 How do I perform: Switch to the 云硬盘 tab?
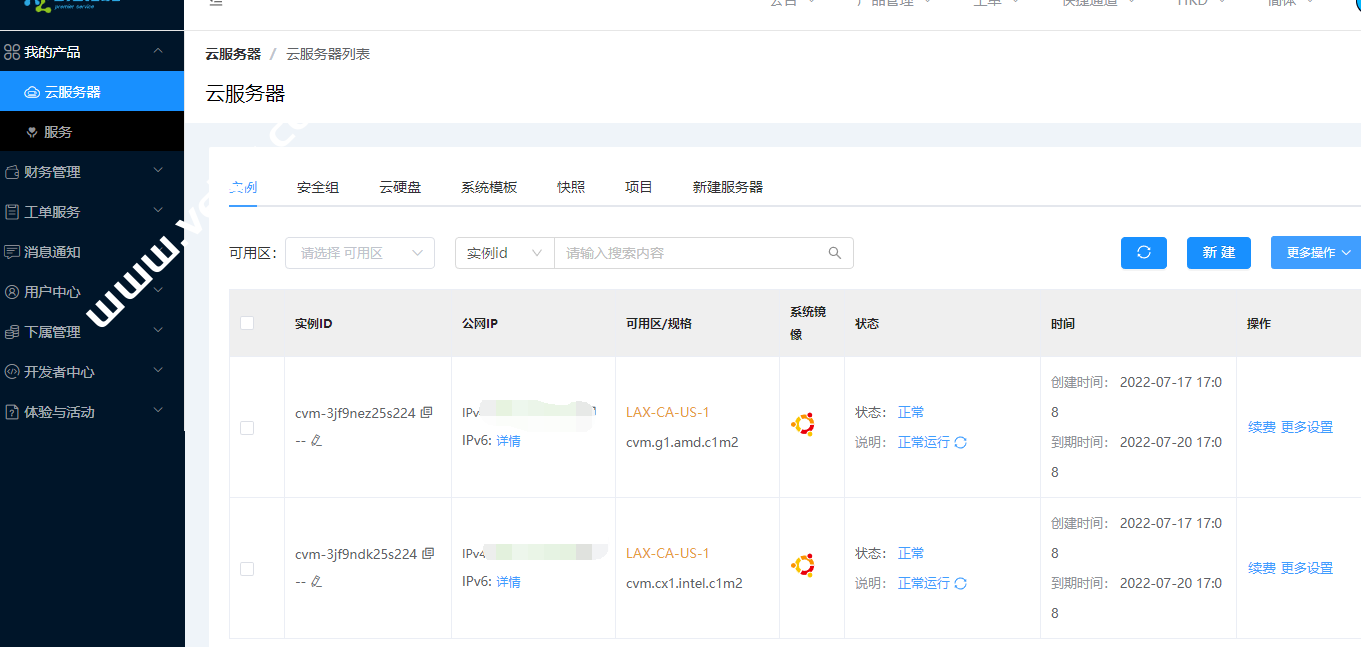click(x=400, y=188)
